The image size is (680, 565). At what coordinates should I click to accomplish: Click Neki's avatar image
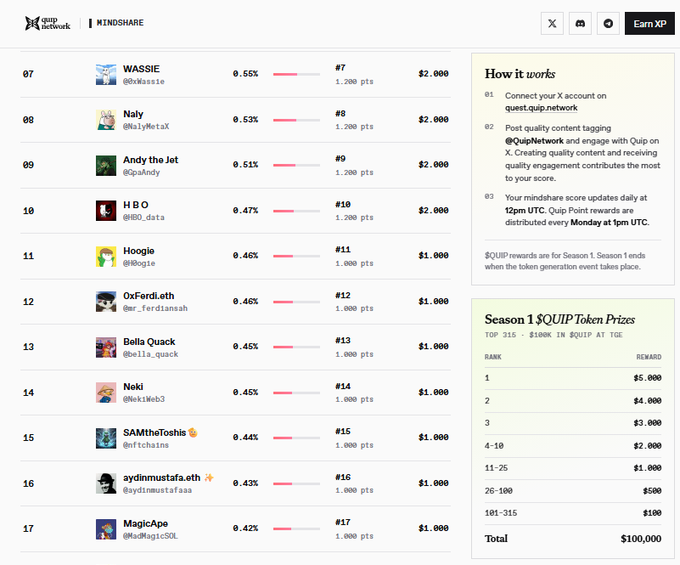pyautogui.click(x=106, y=392)
